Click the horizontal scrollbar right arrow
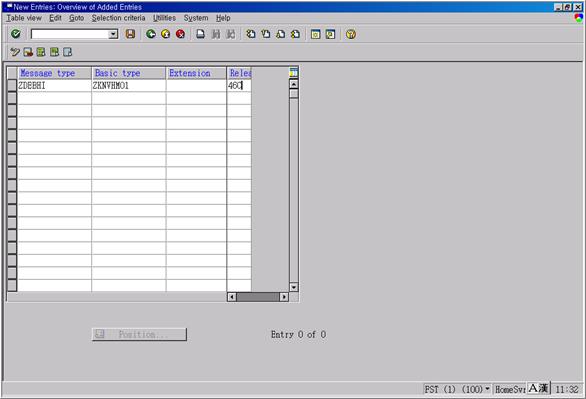This screenshot has width=586, height=399. pos(284,297)
